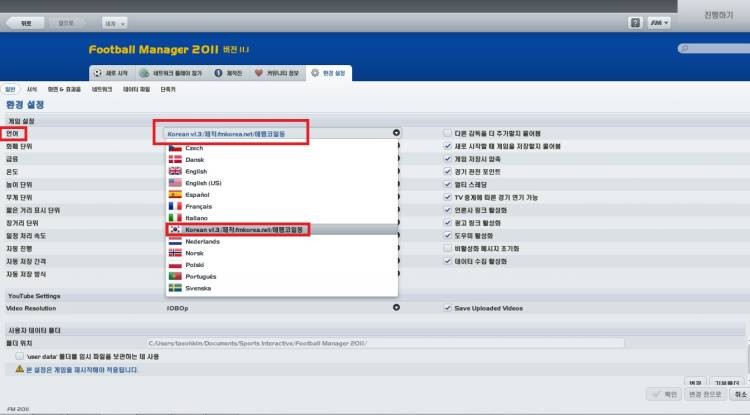Click the gear icon on 환경 설정 tab
This screenshot has width=750, height=415.
316,73
